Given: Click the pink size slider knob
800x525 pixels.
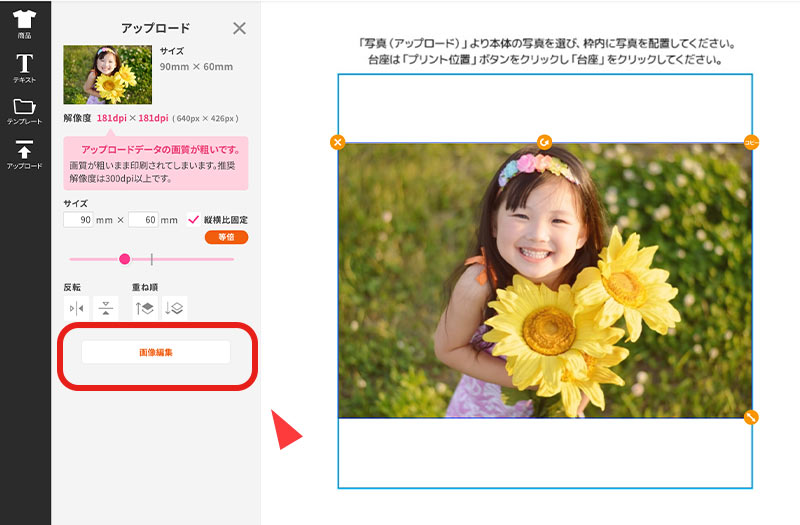Looking at the screenshot, I should (x=125, y=259).
